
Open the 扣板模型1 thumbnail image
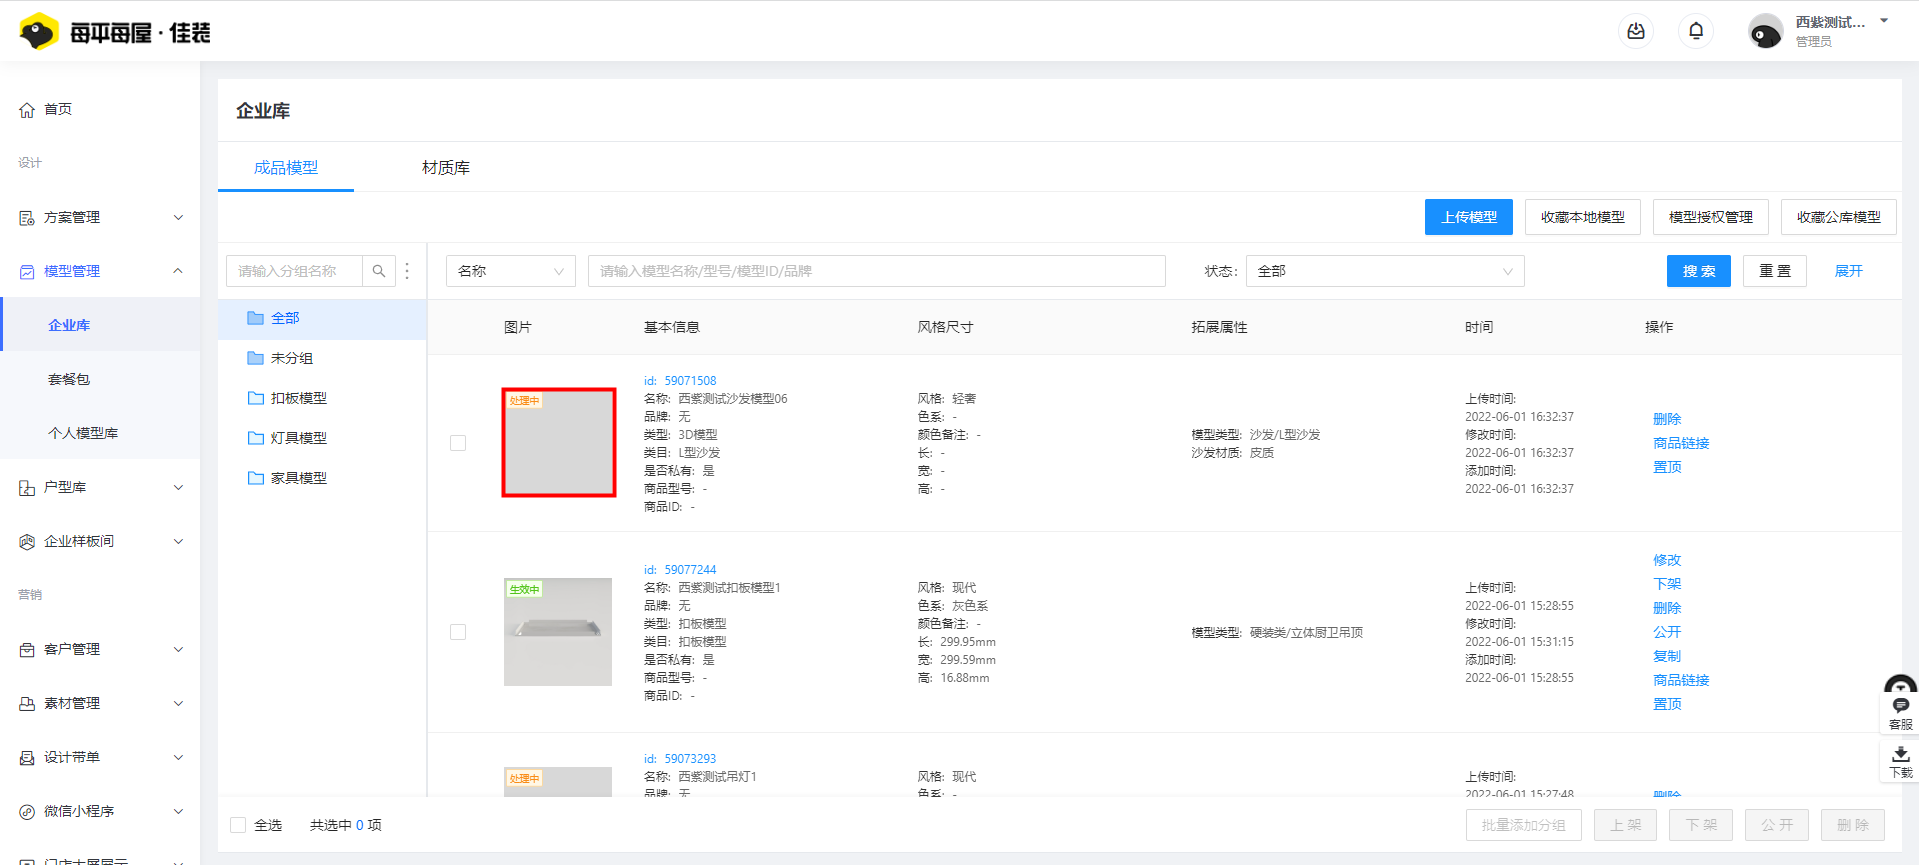pyautogui.click(x=558, y=632)
